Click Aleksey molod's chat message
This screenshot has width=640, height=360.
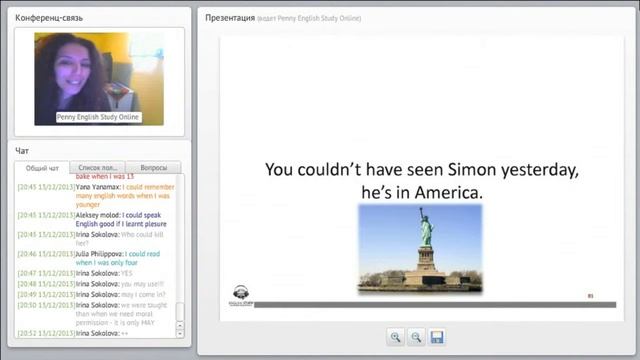(x=92, y=219)
